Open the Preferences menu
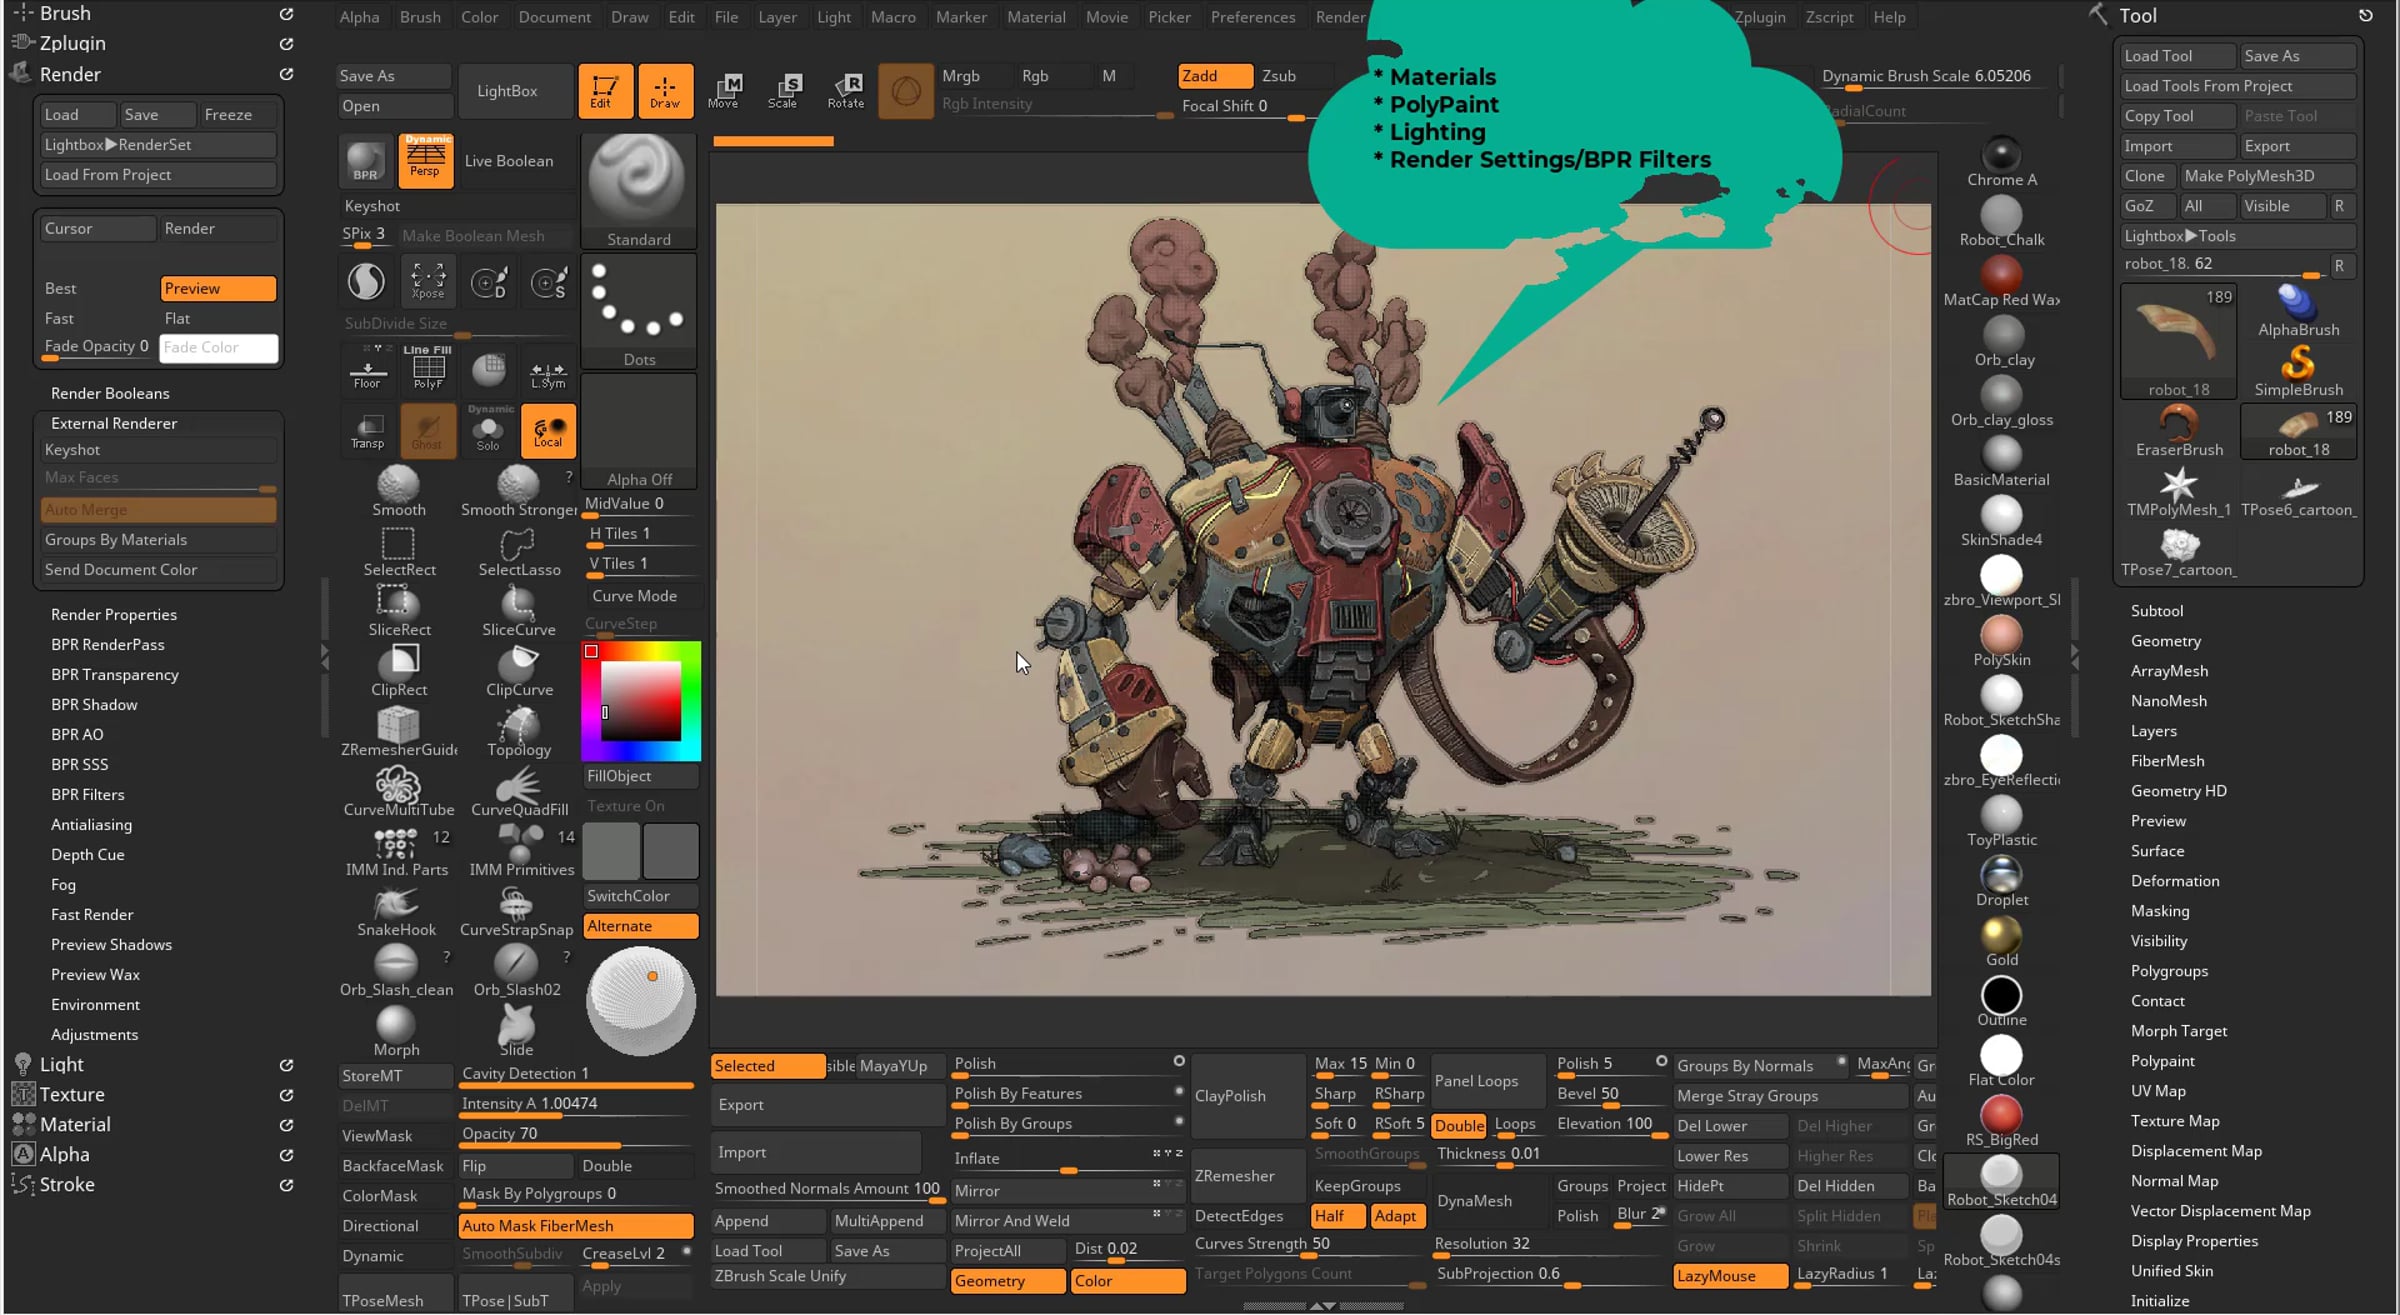 tap(1253, 17)
